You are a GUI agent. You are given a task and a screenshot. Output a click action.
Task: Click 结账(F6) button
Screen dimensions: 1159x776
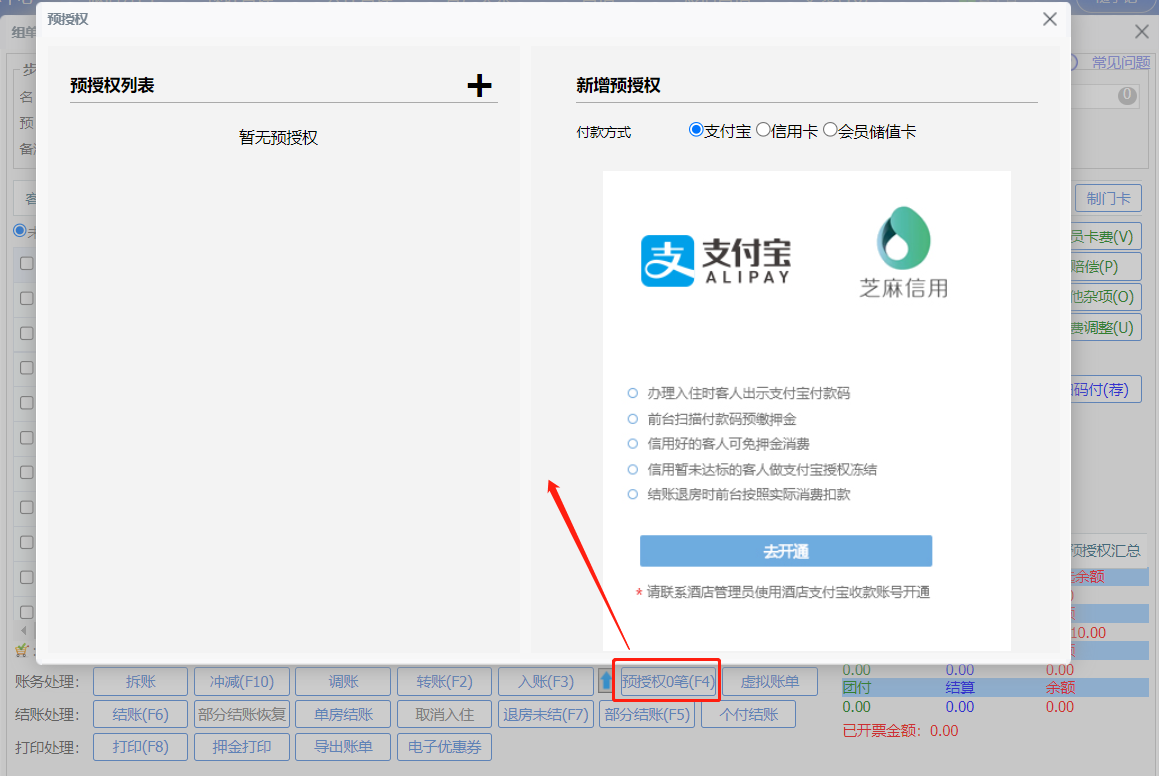[x=140, y=715]
